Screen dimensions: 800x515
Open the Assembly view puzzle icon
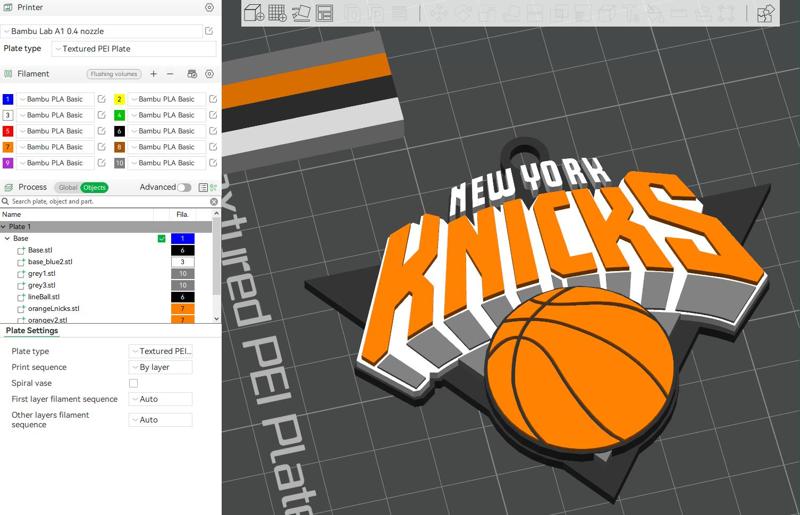point(765,13)
